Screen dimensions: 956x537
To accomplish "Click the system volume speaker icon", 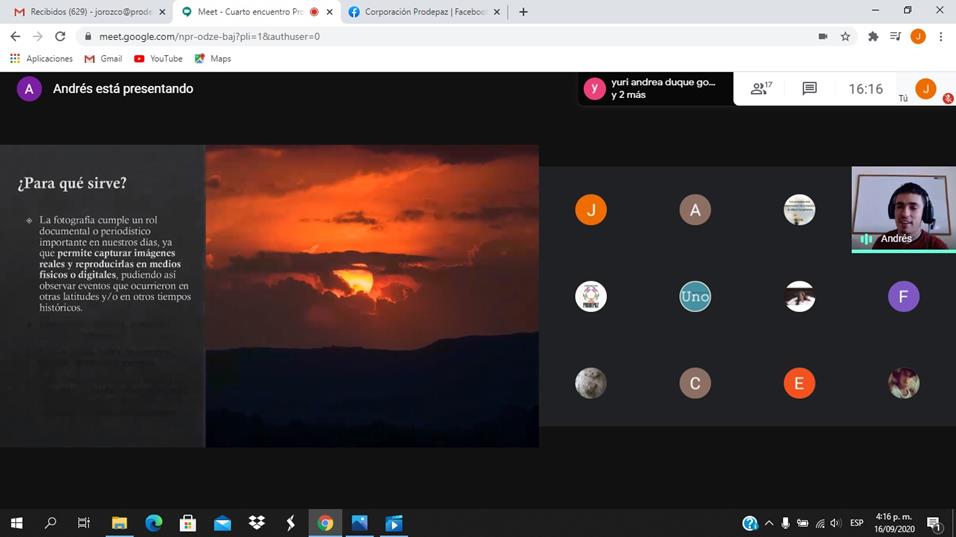I will pyautogui.click(x=835, y=523).
